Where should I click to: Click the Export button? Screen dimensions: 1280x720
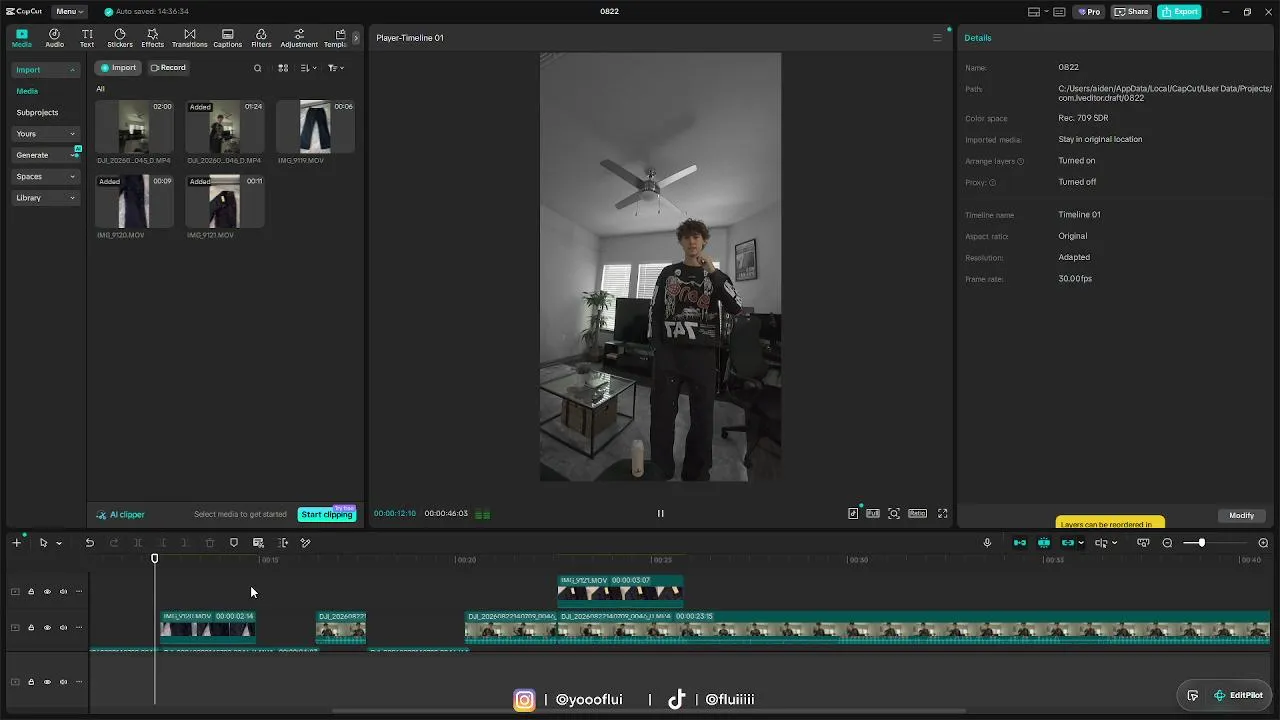pyautogui.click(x=1179, y=12)
